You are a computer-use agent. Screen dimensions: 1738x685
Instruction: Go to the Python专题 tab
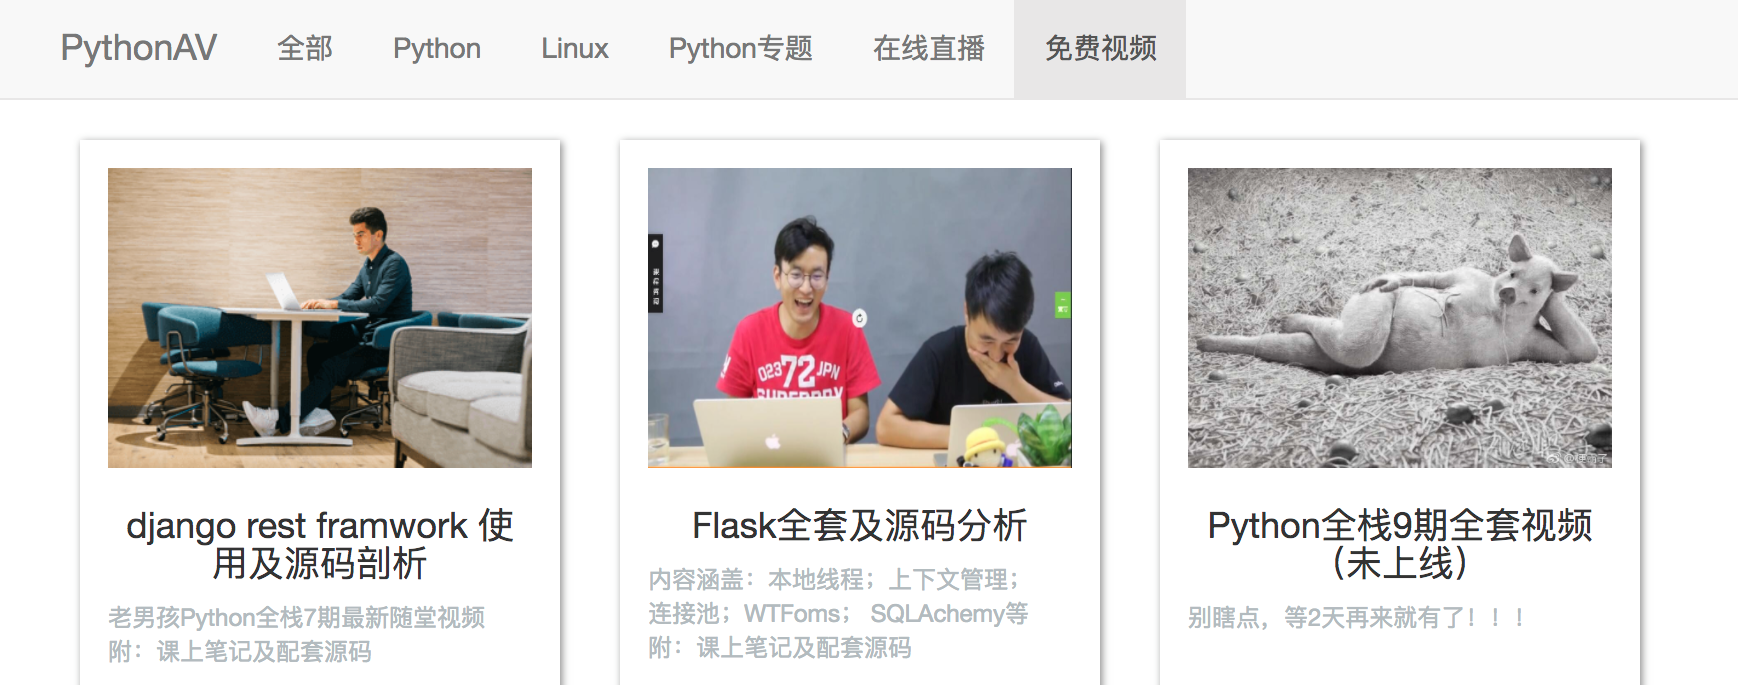(x=741, y=48)
